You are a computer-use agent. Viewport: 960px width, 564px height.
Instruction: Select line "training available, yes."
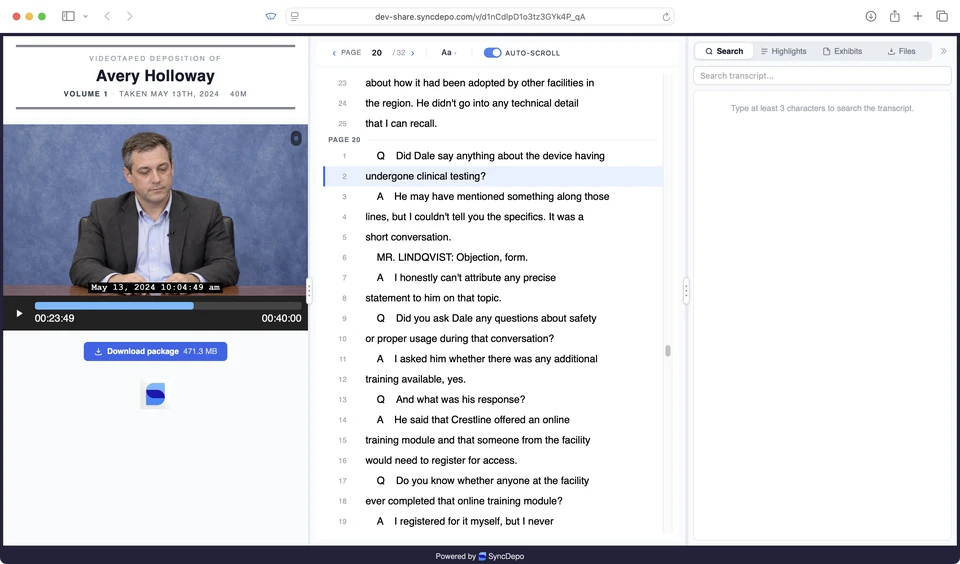pos(493,379)
